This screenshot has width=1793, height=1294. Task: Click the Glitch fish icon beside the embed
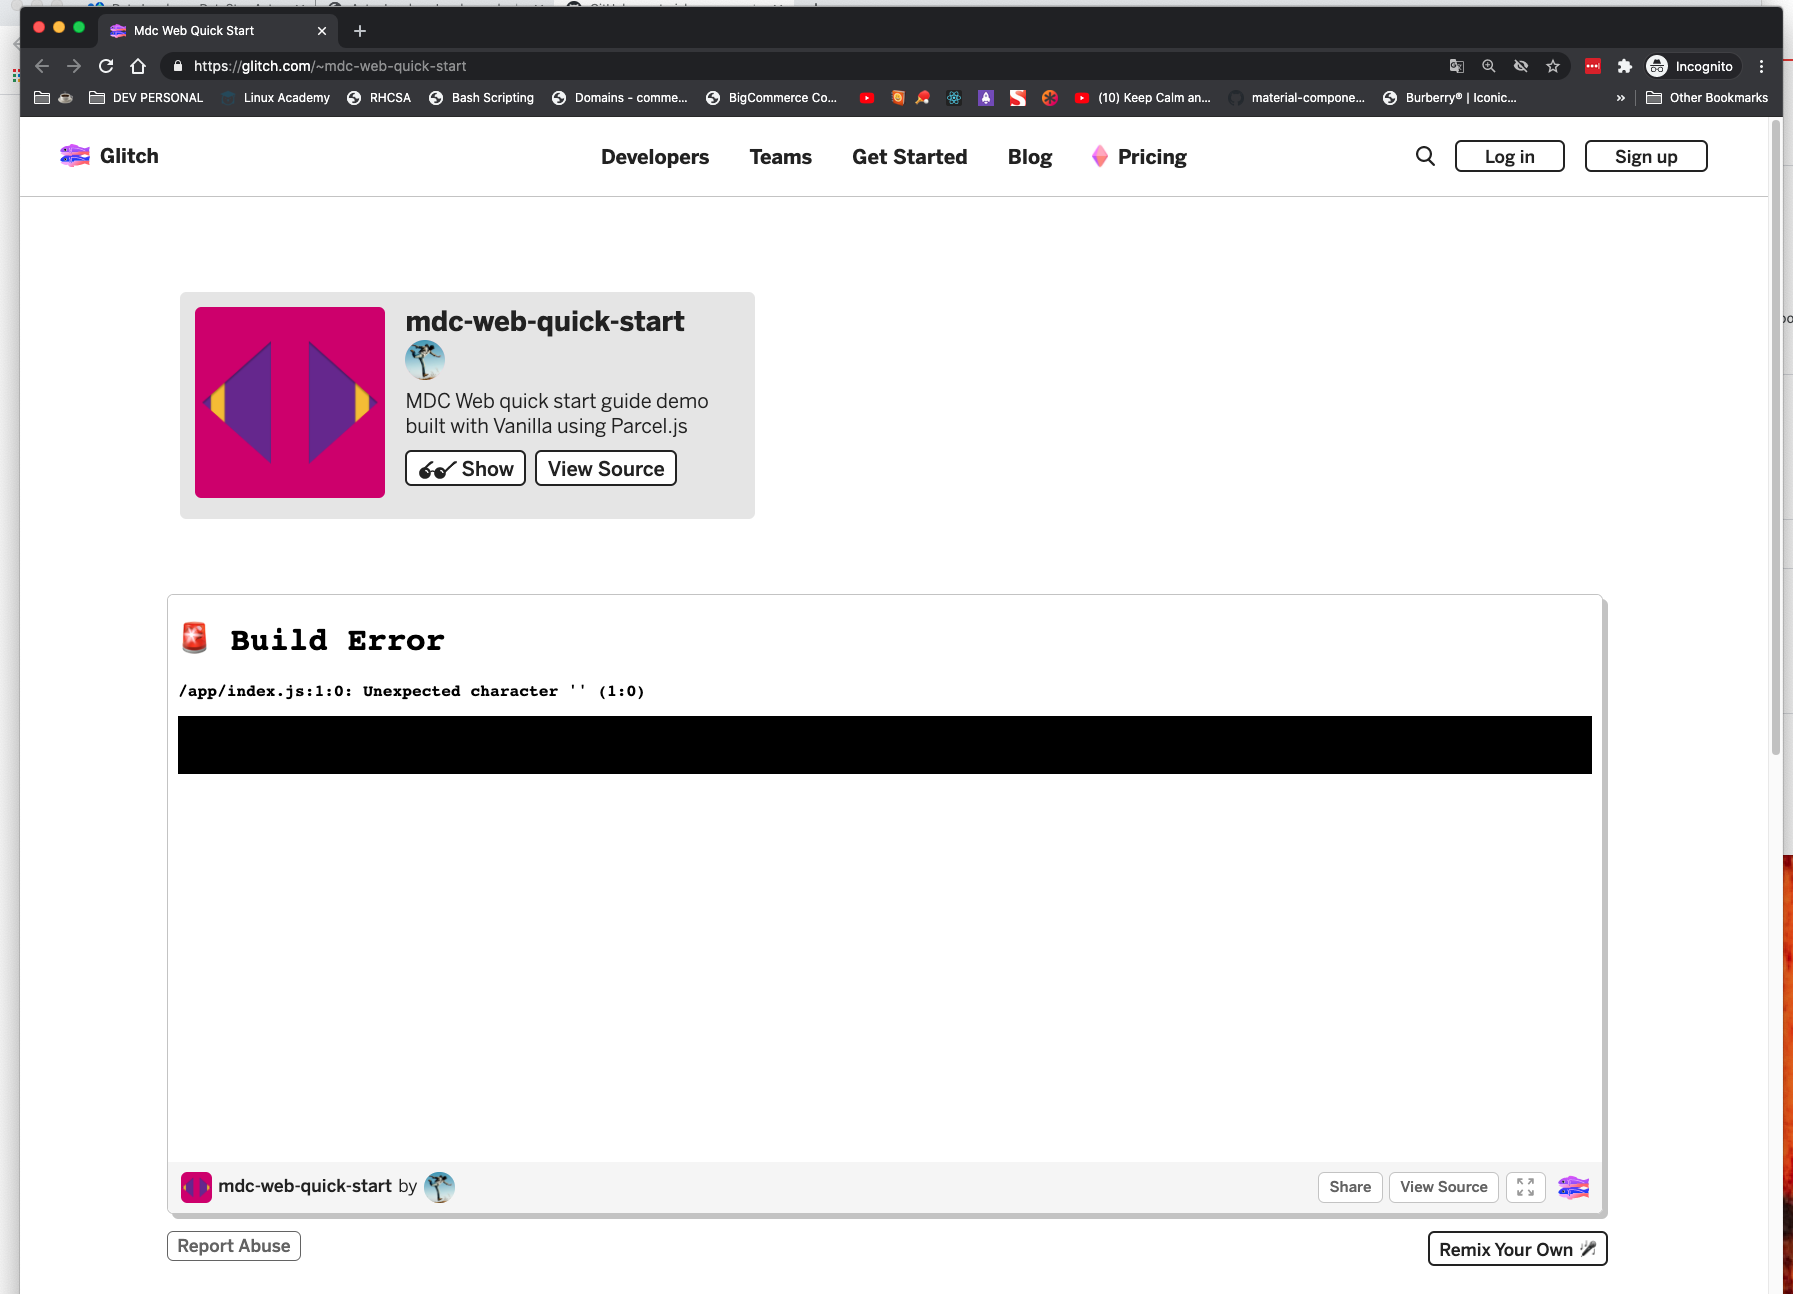pos(1573,1187)
